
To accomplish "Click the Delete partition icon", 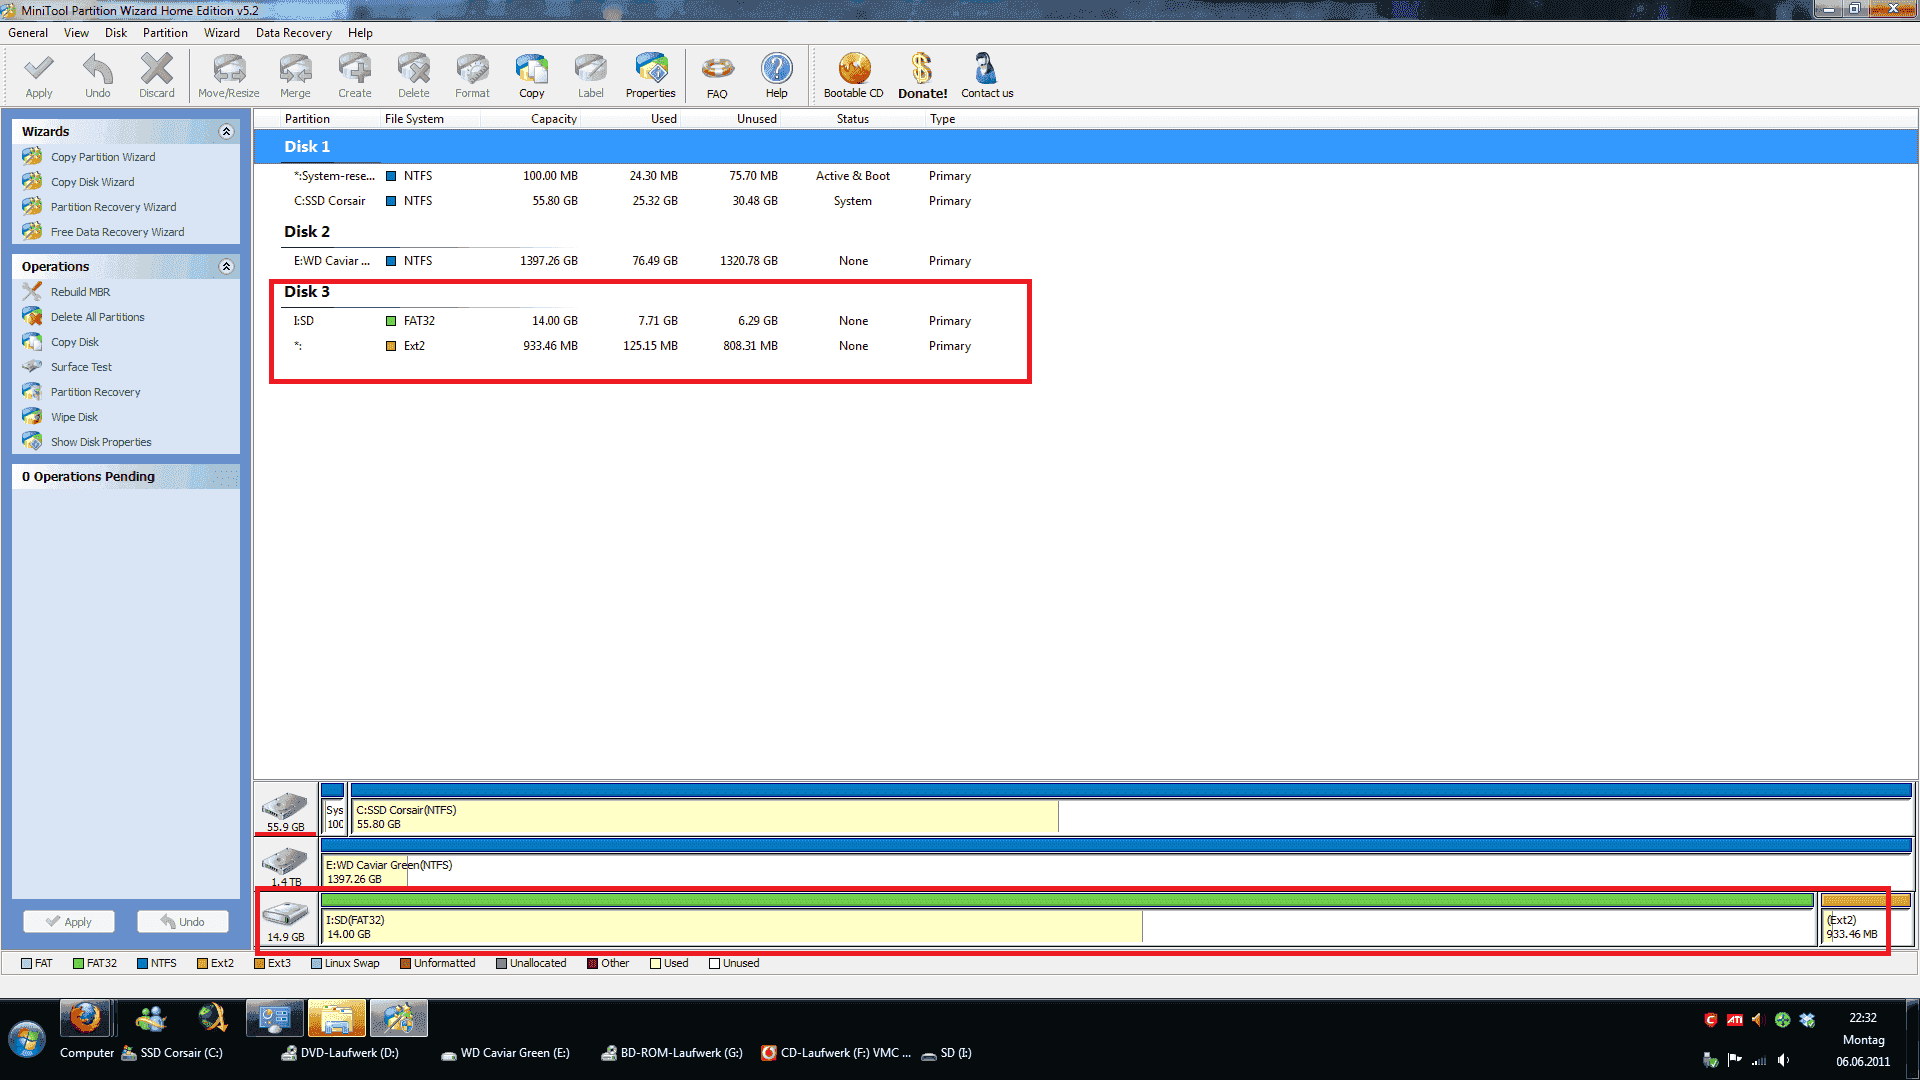I will (x=414, y=76).
